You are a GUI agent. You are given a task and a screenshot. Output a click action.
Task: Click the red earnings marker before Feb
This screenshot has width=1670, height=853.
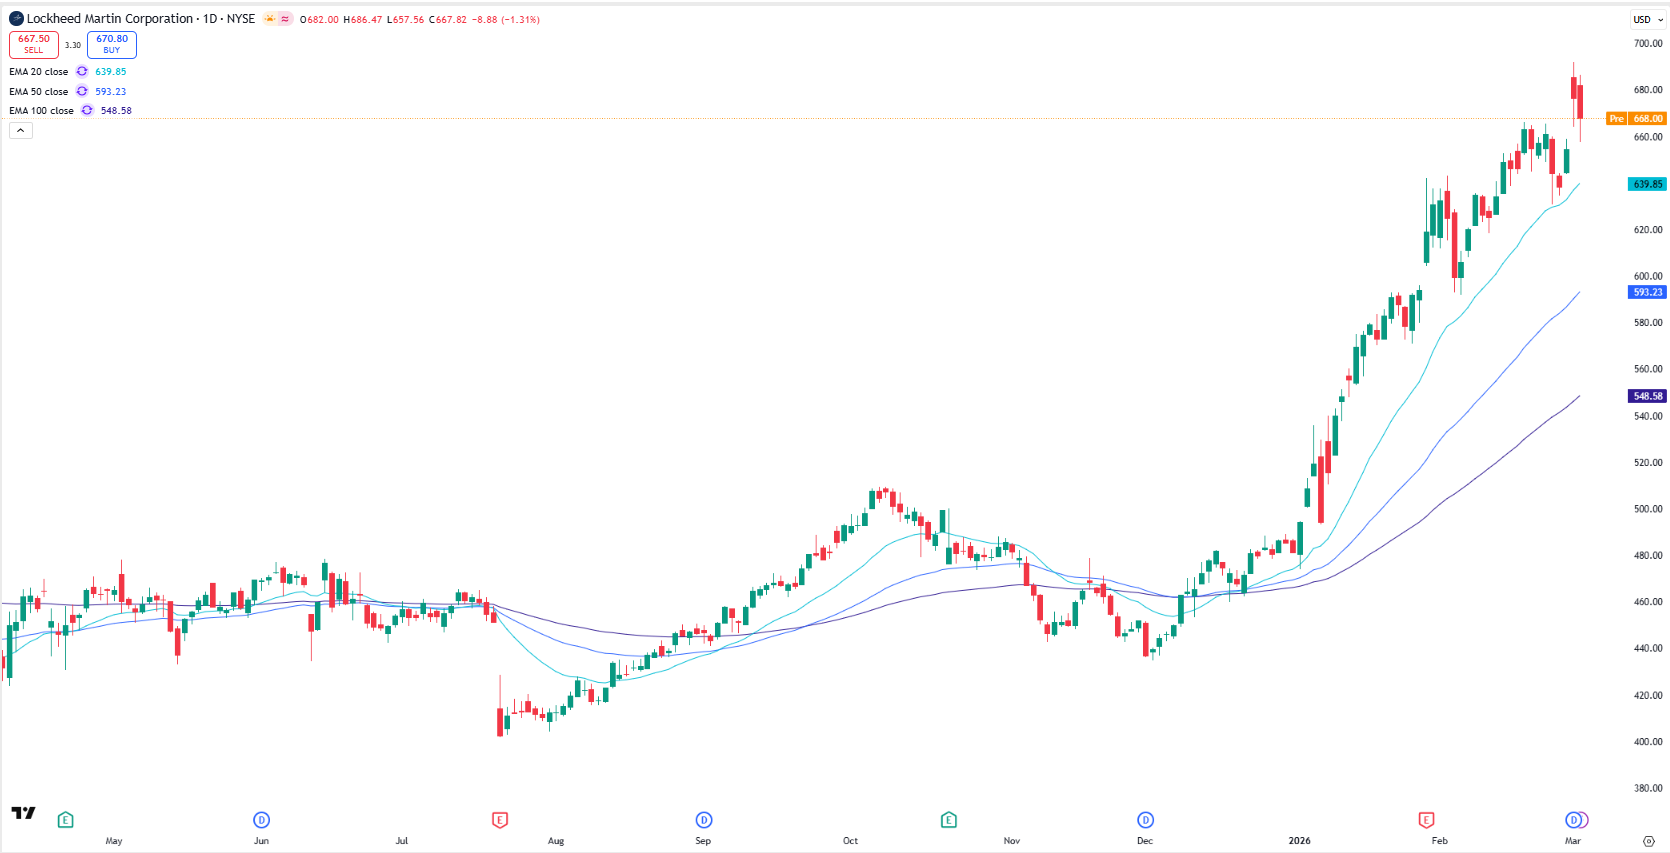(x=1426, y=820)
